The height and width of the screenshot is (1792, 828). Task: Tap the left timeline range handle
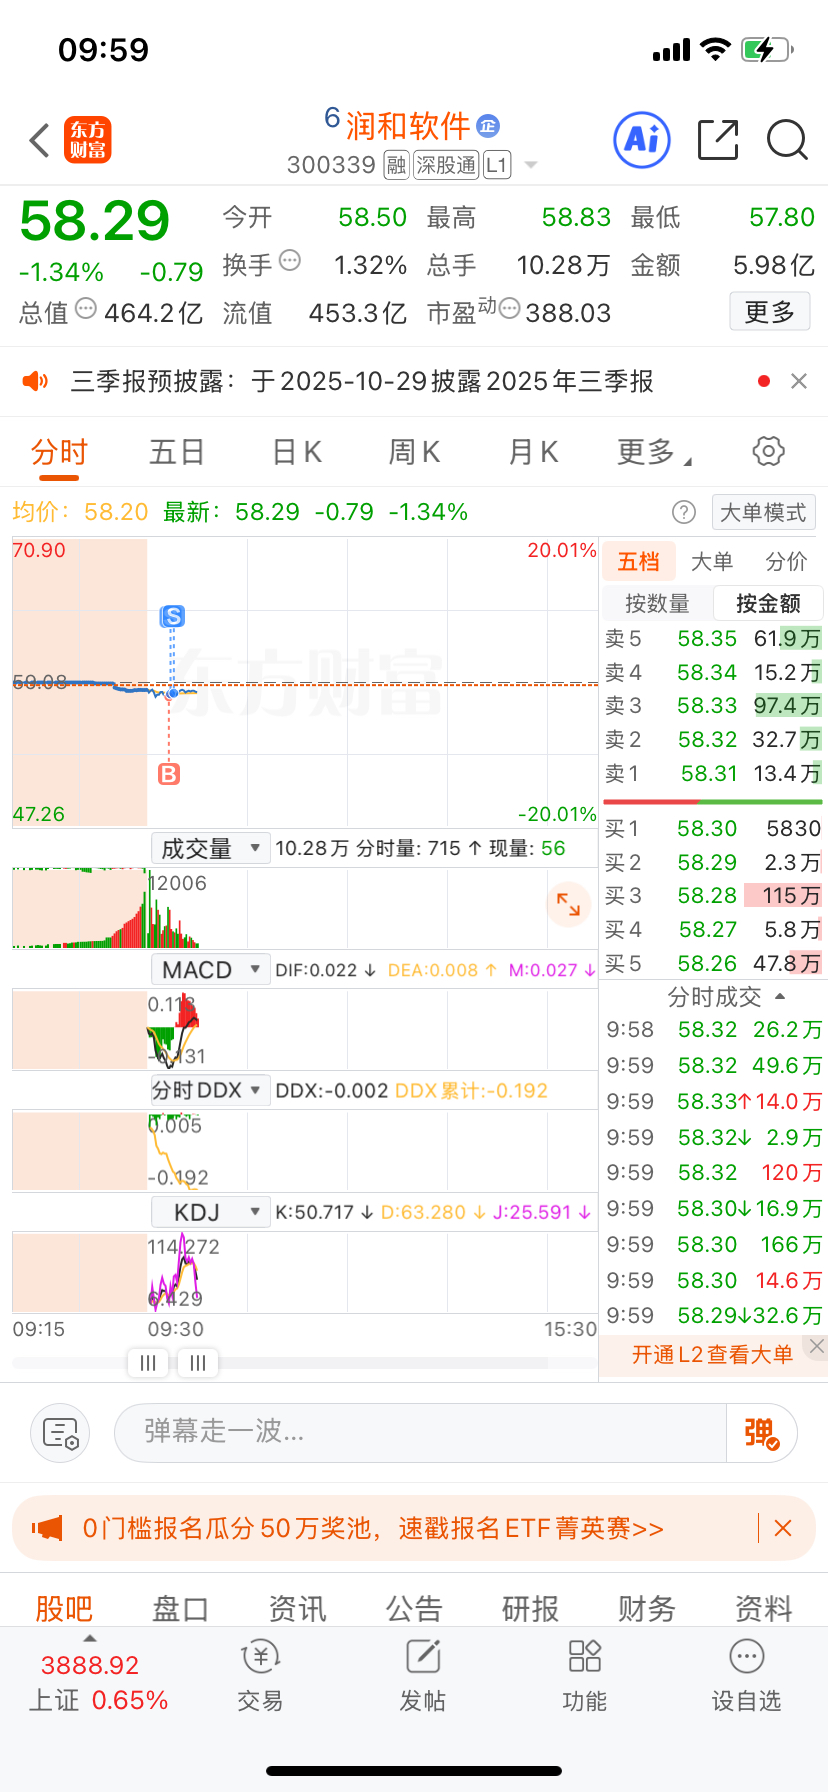[148, 1362]
